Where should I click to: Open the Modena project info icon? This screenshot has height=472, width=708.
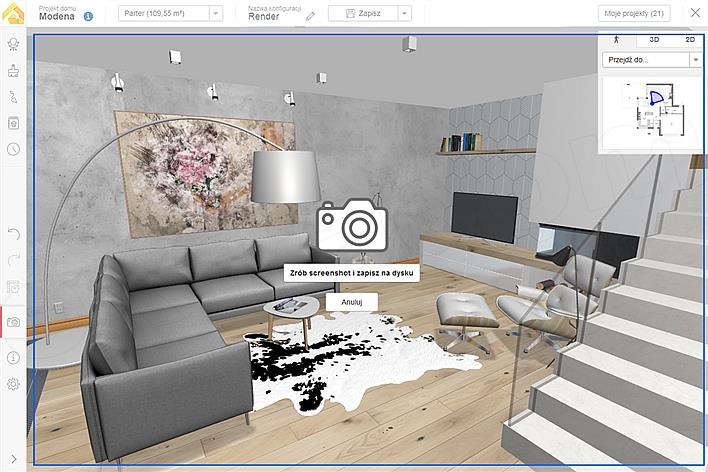point(88,17)
